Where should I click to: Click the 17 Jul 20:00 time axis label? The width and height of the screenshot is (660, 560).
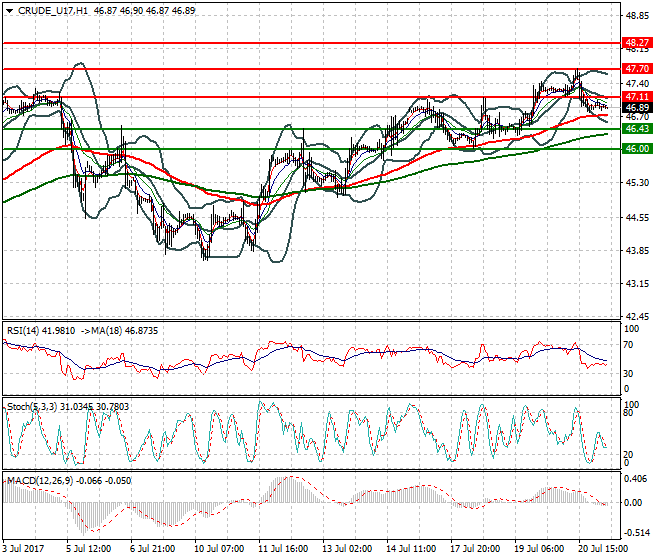[x=475, y=549]
